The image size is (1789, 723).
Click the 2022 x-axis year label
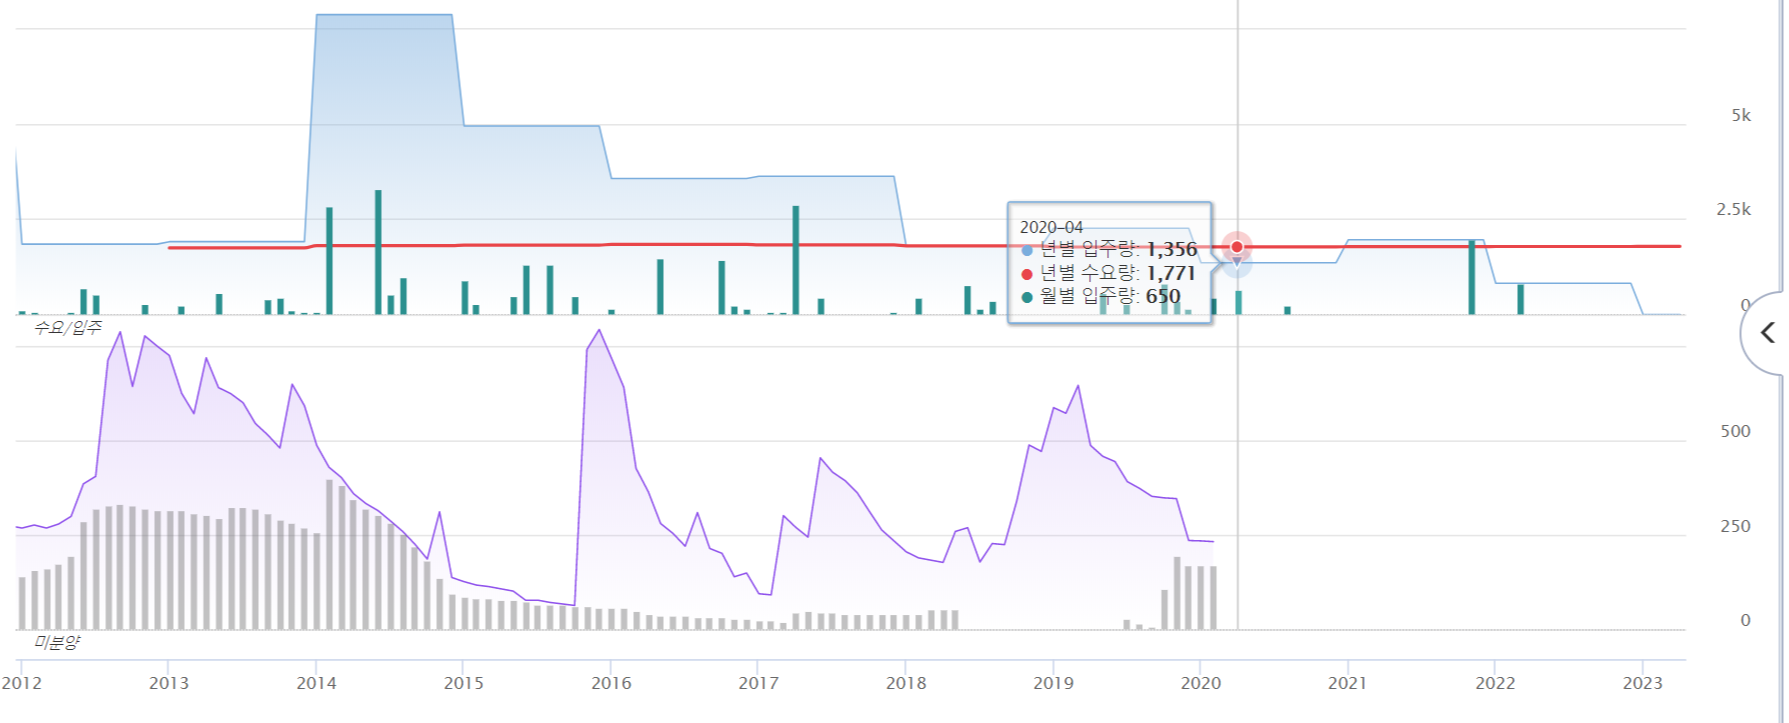[1495, 683]
